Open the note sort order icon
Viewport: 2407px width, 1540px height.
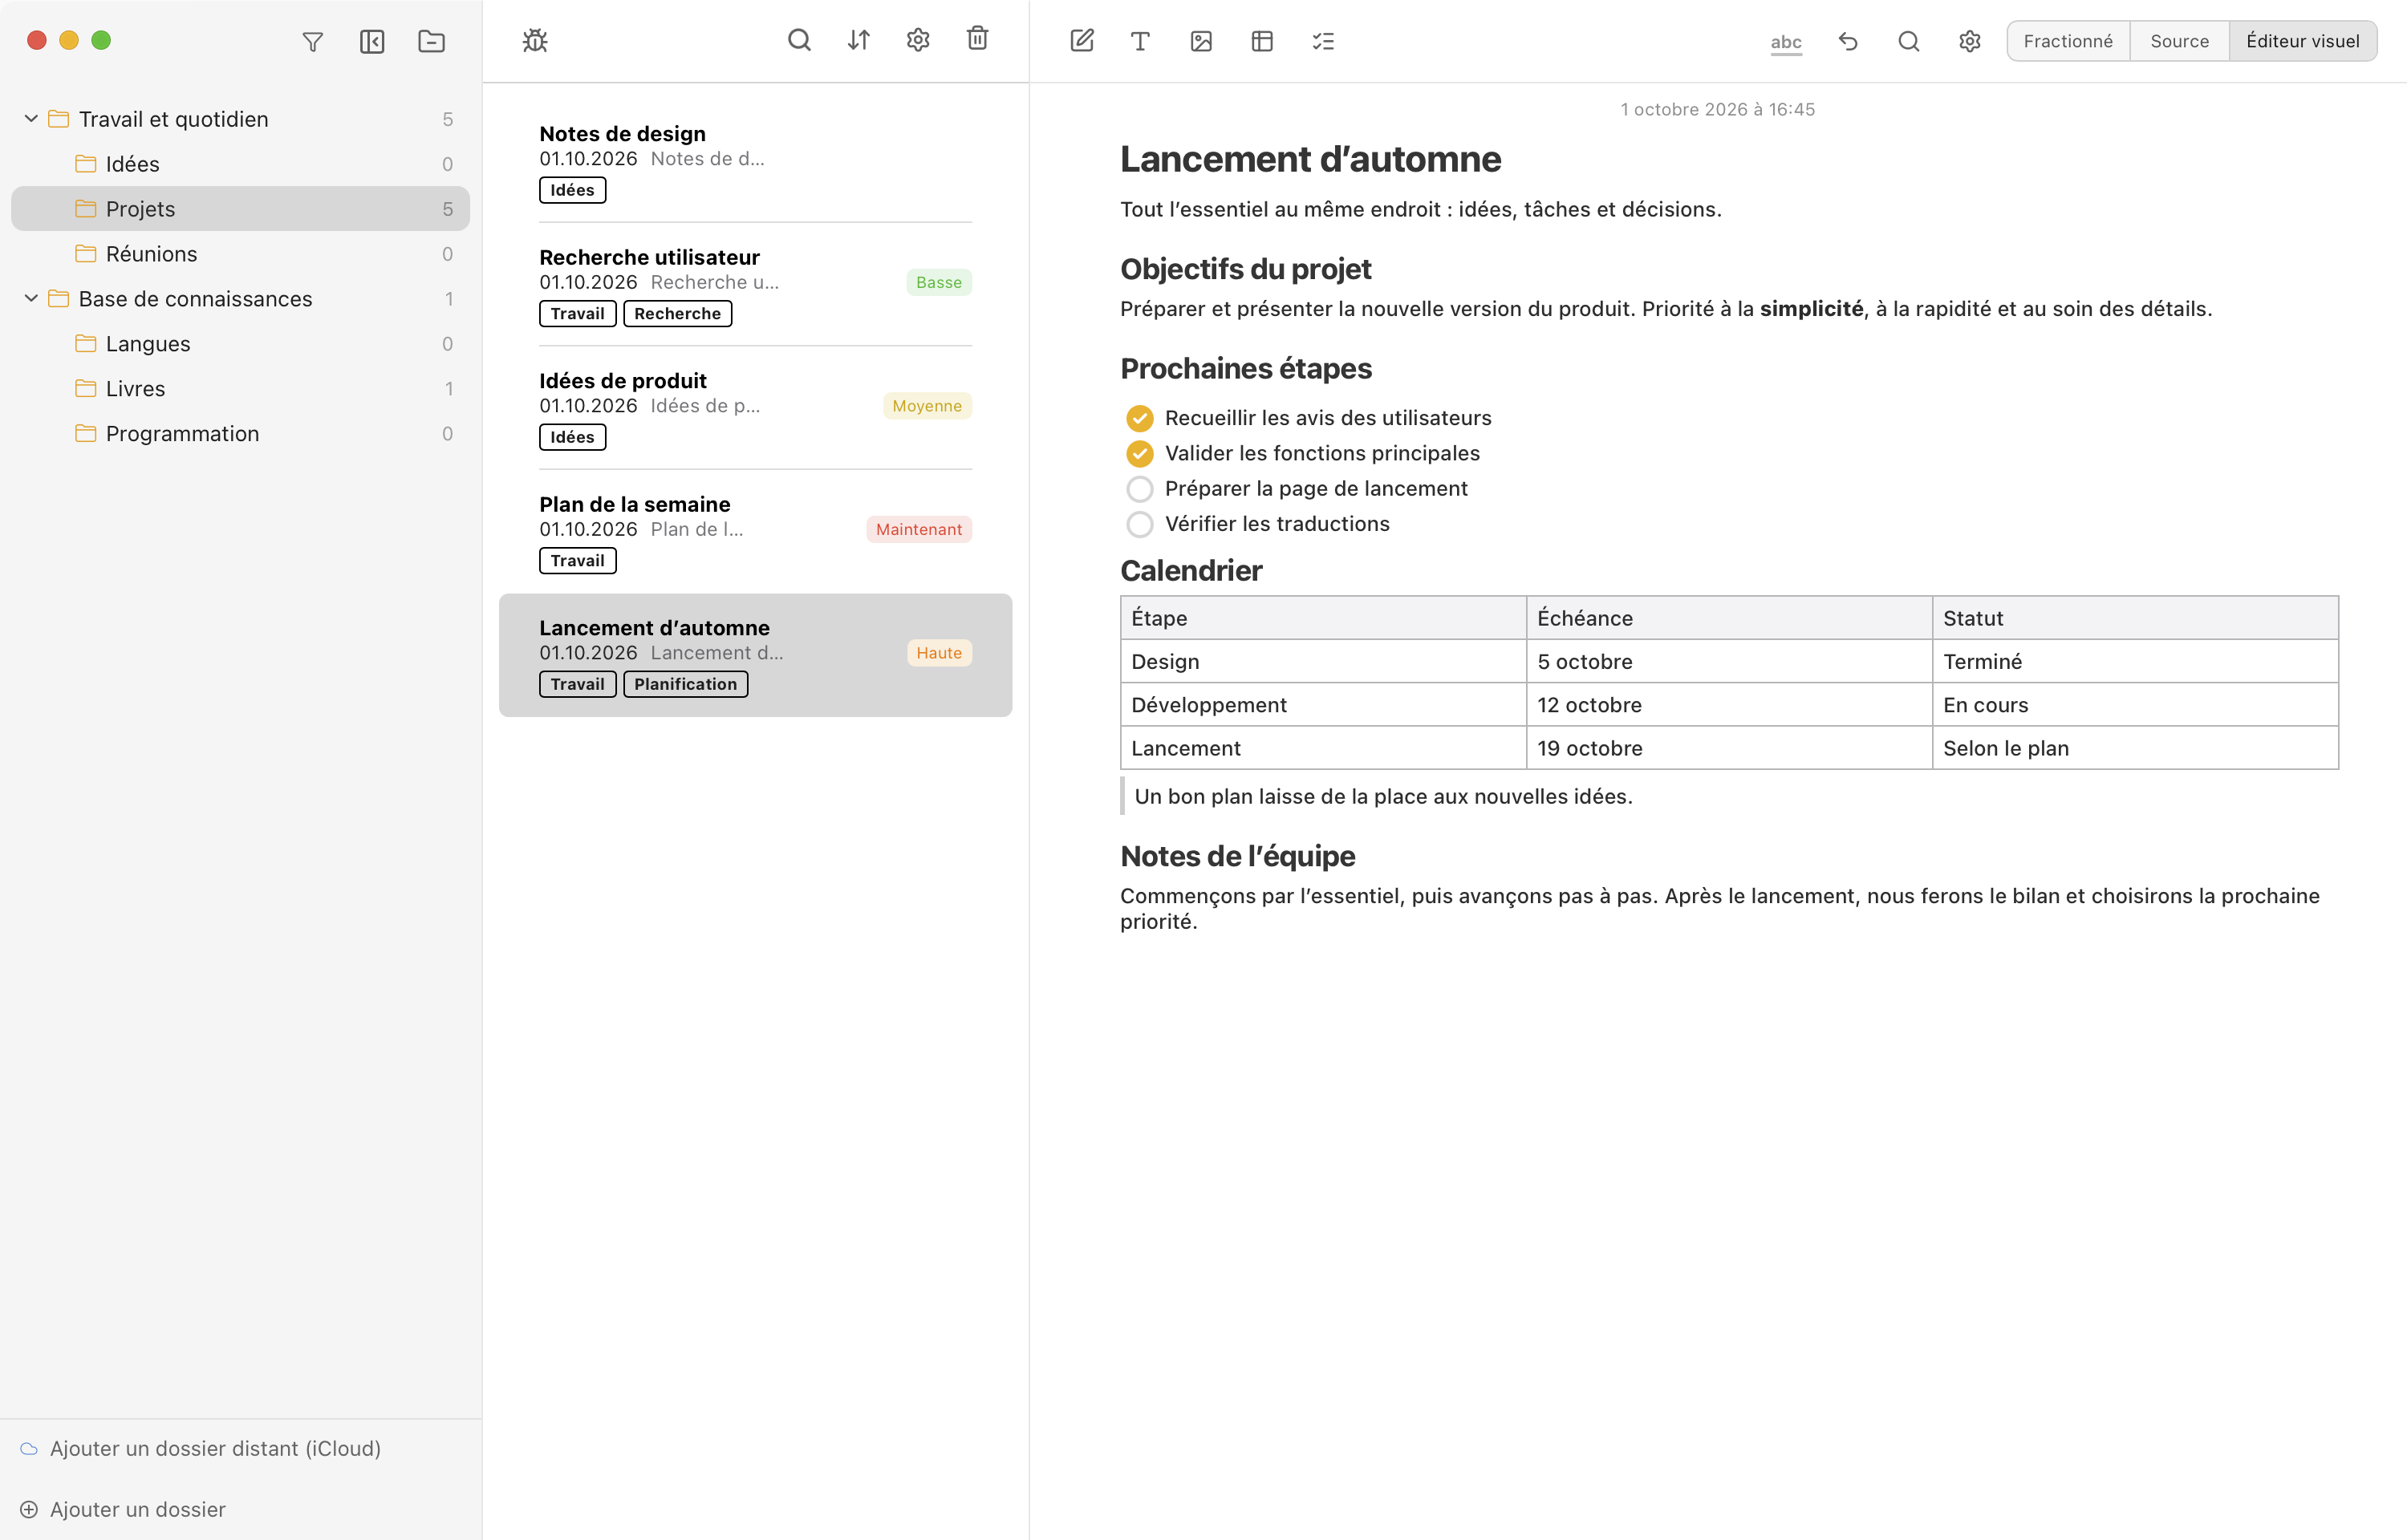859,41
